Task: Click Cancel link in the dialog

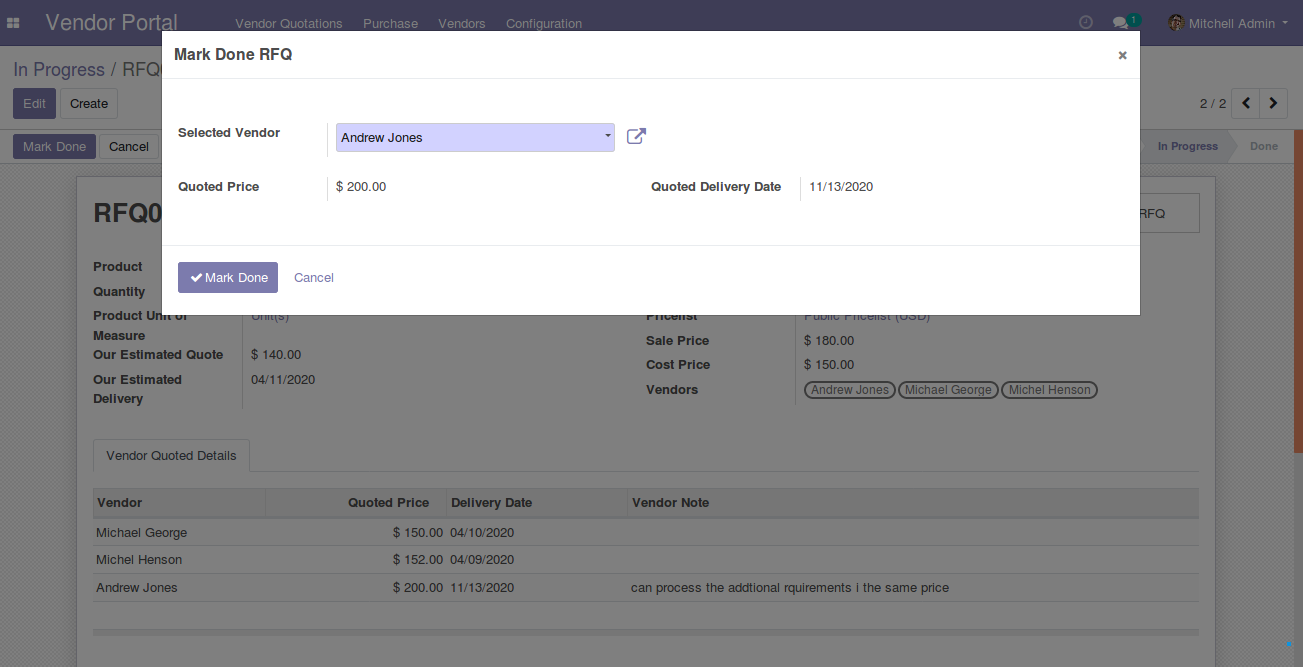Action: (313, 278)
